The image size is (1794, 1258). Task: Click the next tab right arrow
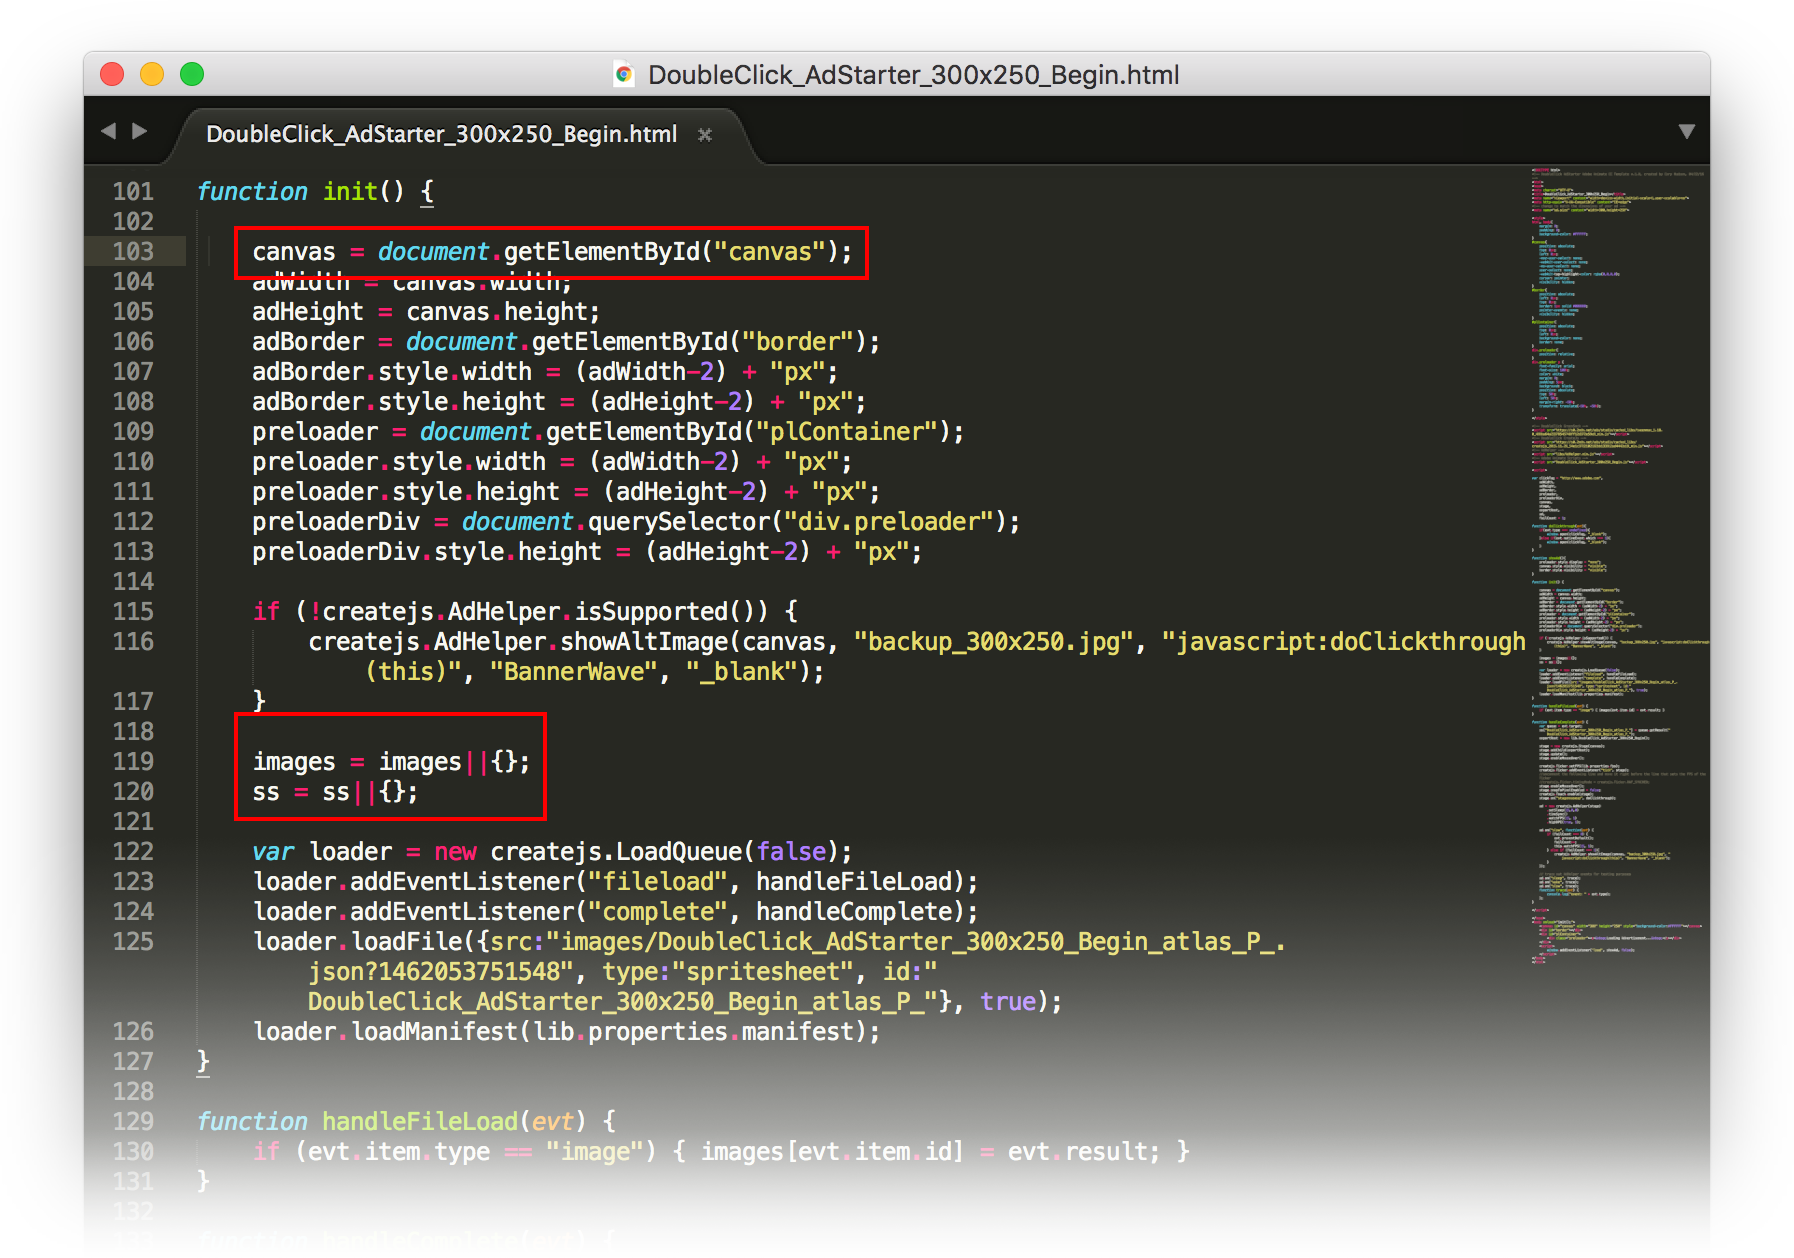[x=140, y=131]
